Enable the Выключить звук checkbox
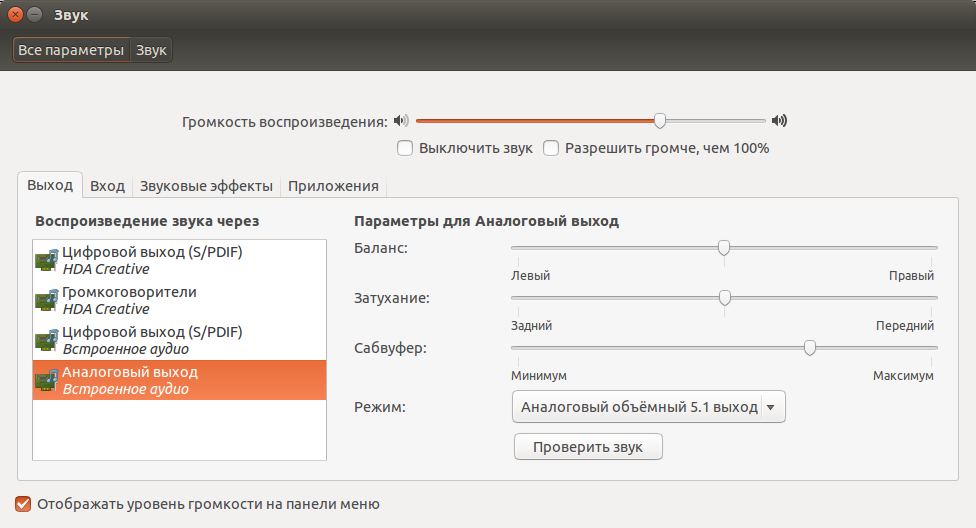 (405, 148)
